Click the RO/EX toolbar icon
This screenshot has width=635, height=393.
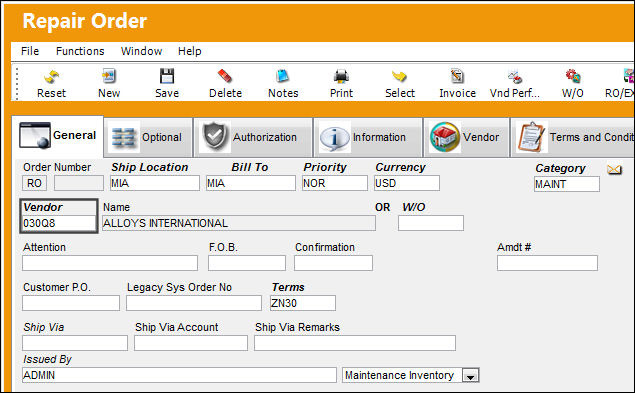pos(628,76)
